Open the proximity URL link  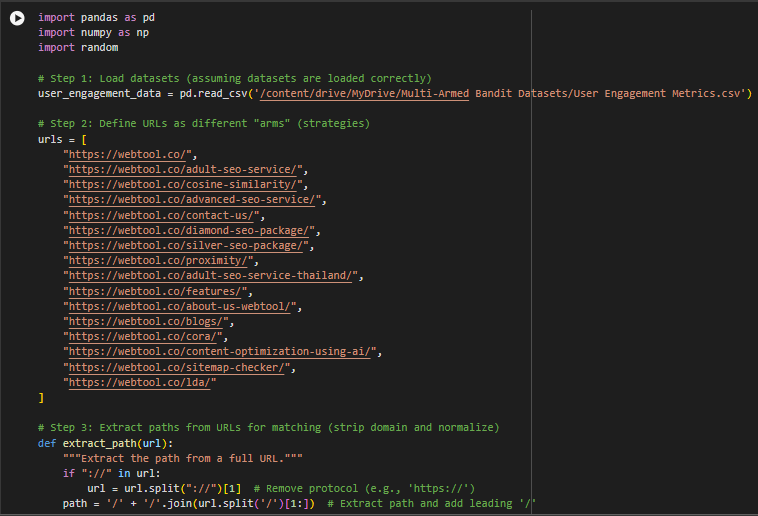158,260
